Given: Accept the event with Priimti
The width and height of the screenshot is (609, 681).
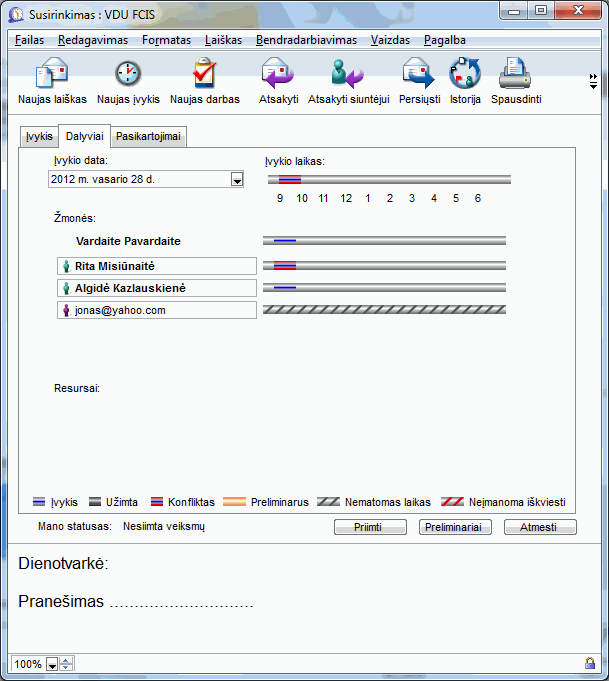Looking at the screenshot, I should 370,527.
